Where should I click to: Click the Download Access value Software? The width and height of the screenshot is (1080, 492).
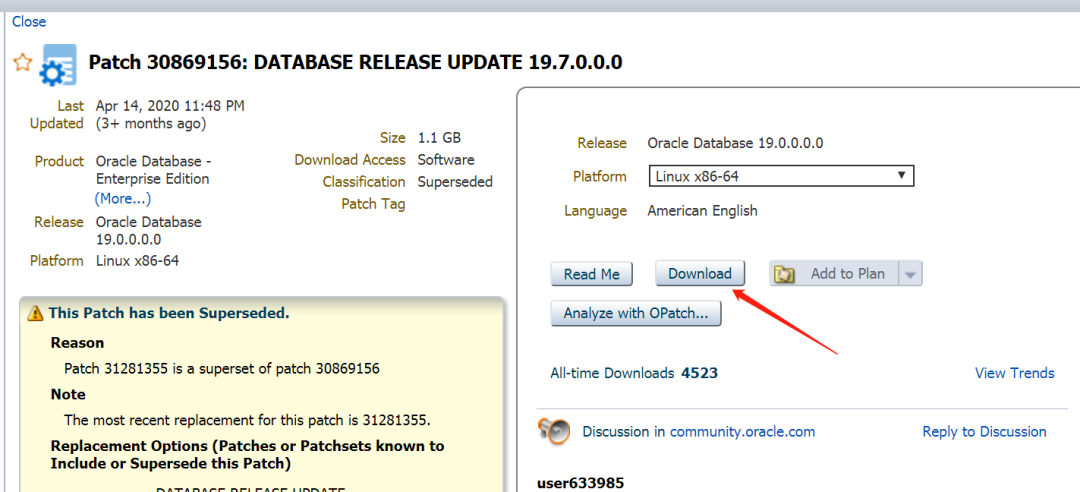pyautogui.click(x=446, y=159)
